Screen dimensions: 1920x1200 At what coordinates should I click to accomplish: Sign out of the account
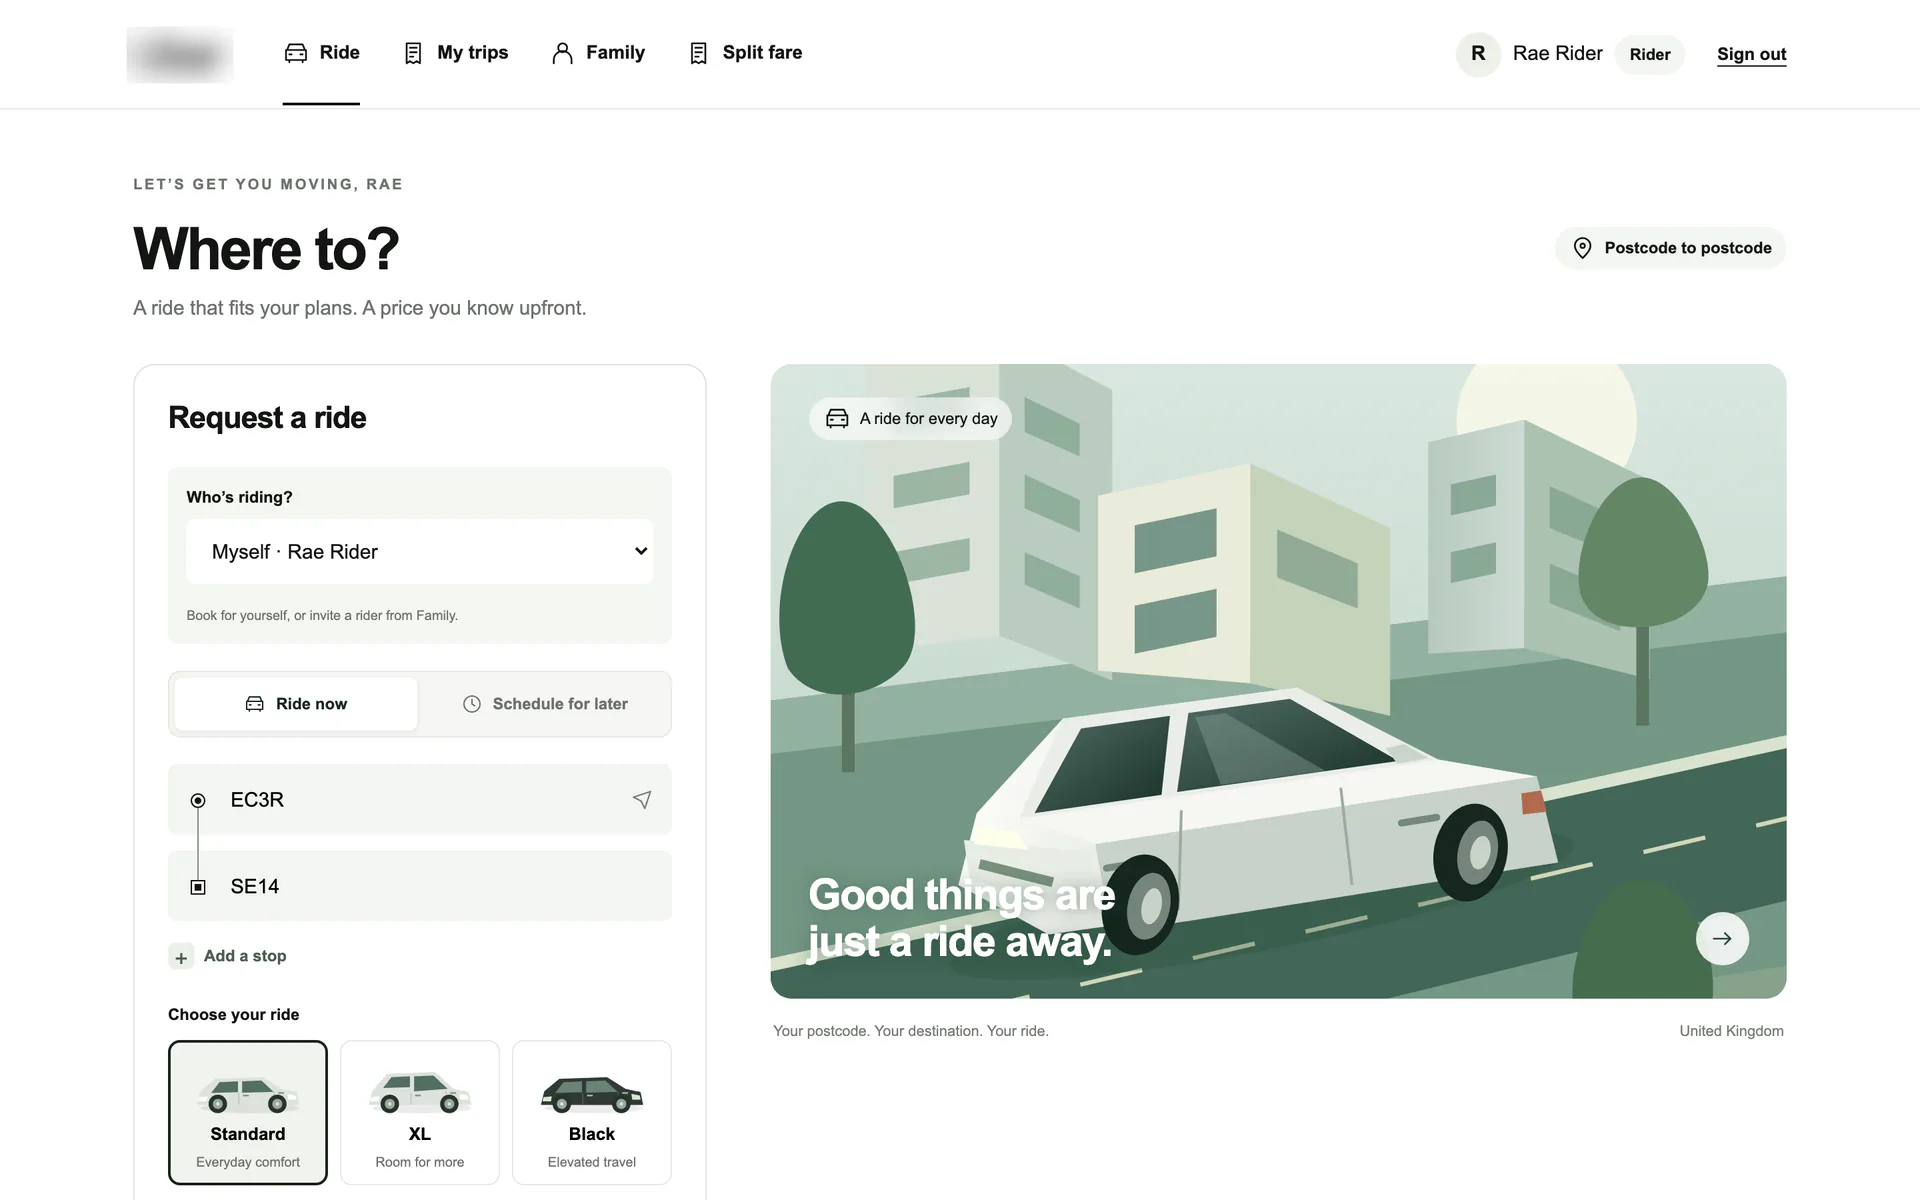point(1751,54)
